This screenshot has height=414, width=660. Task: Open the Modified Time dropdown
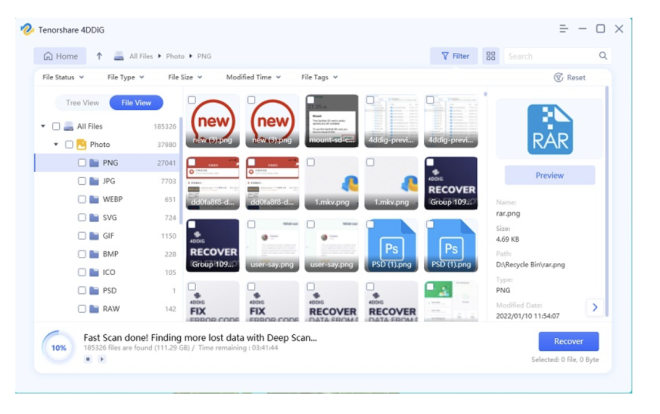[253, 77]
